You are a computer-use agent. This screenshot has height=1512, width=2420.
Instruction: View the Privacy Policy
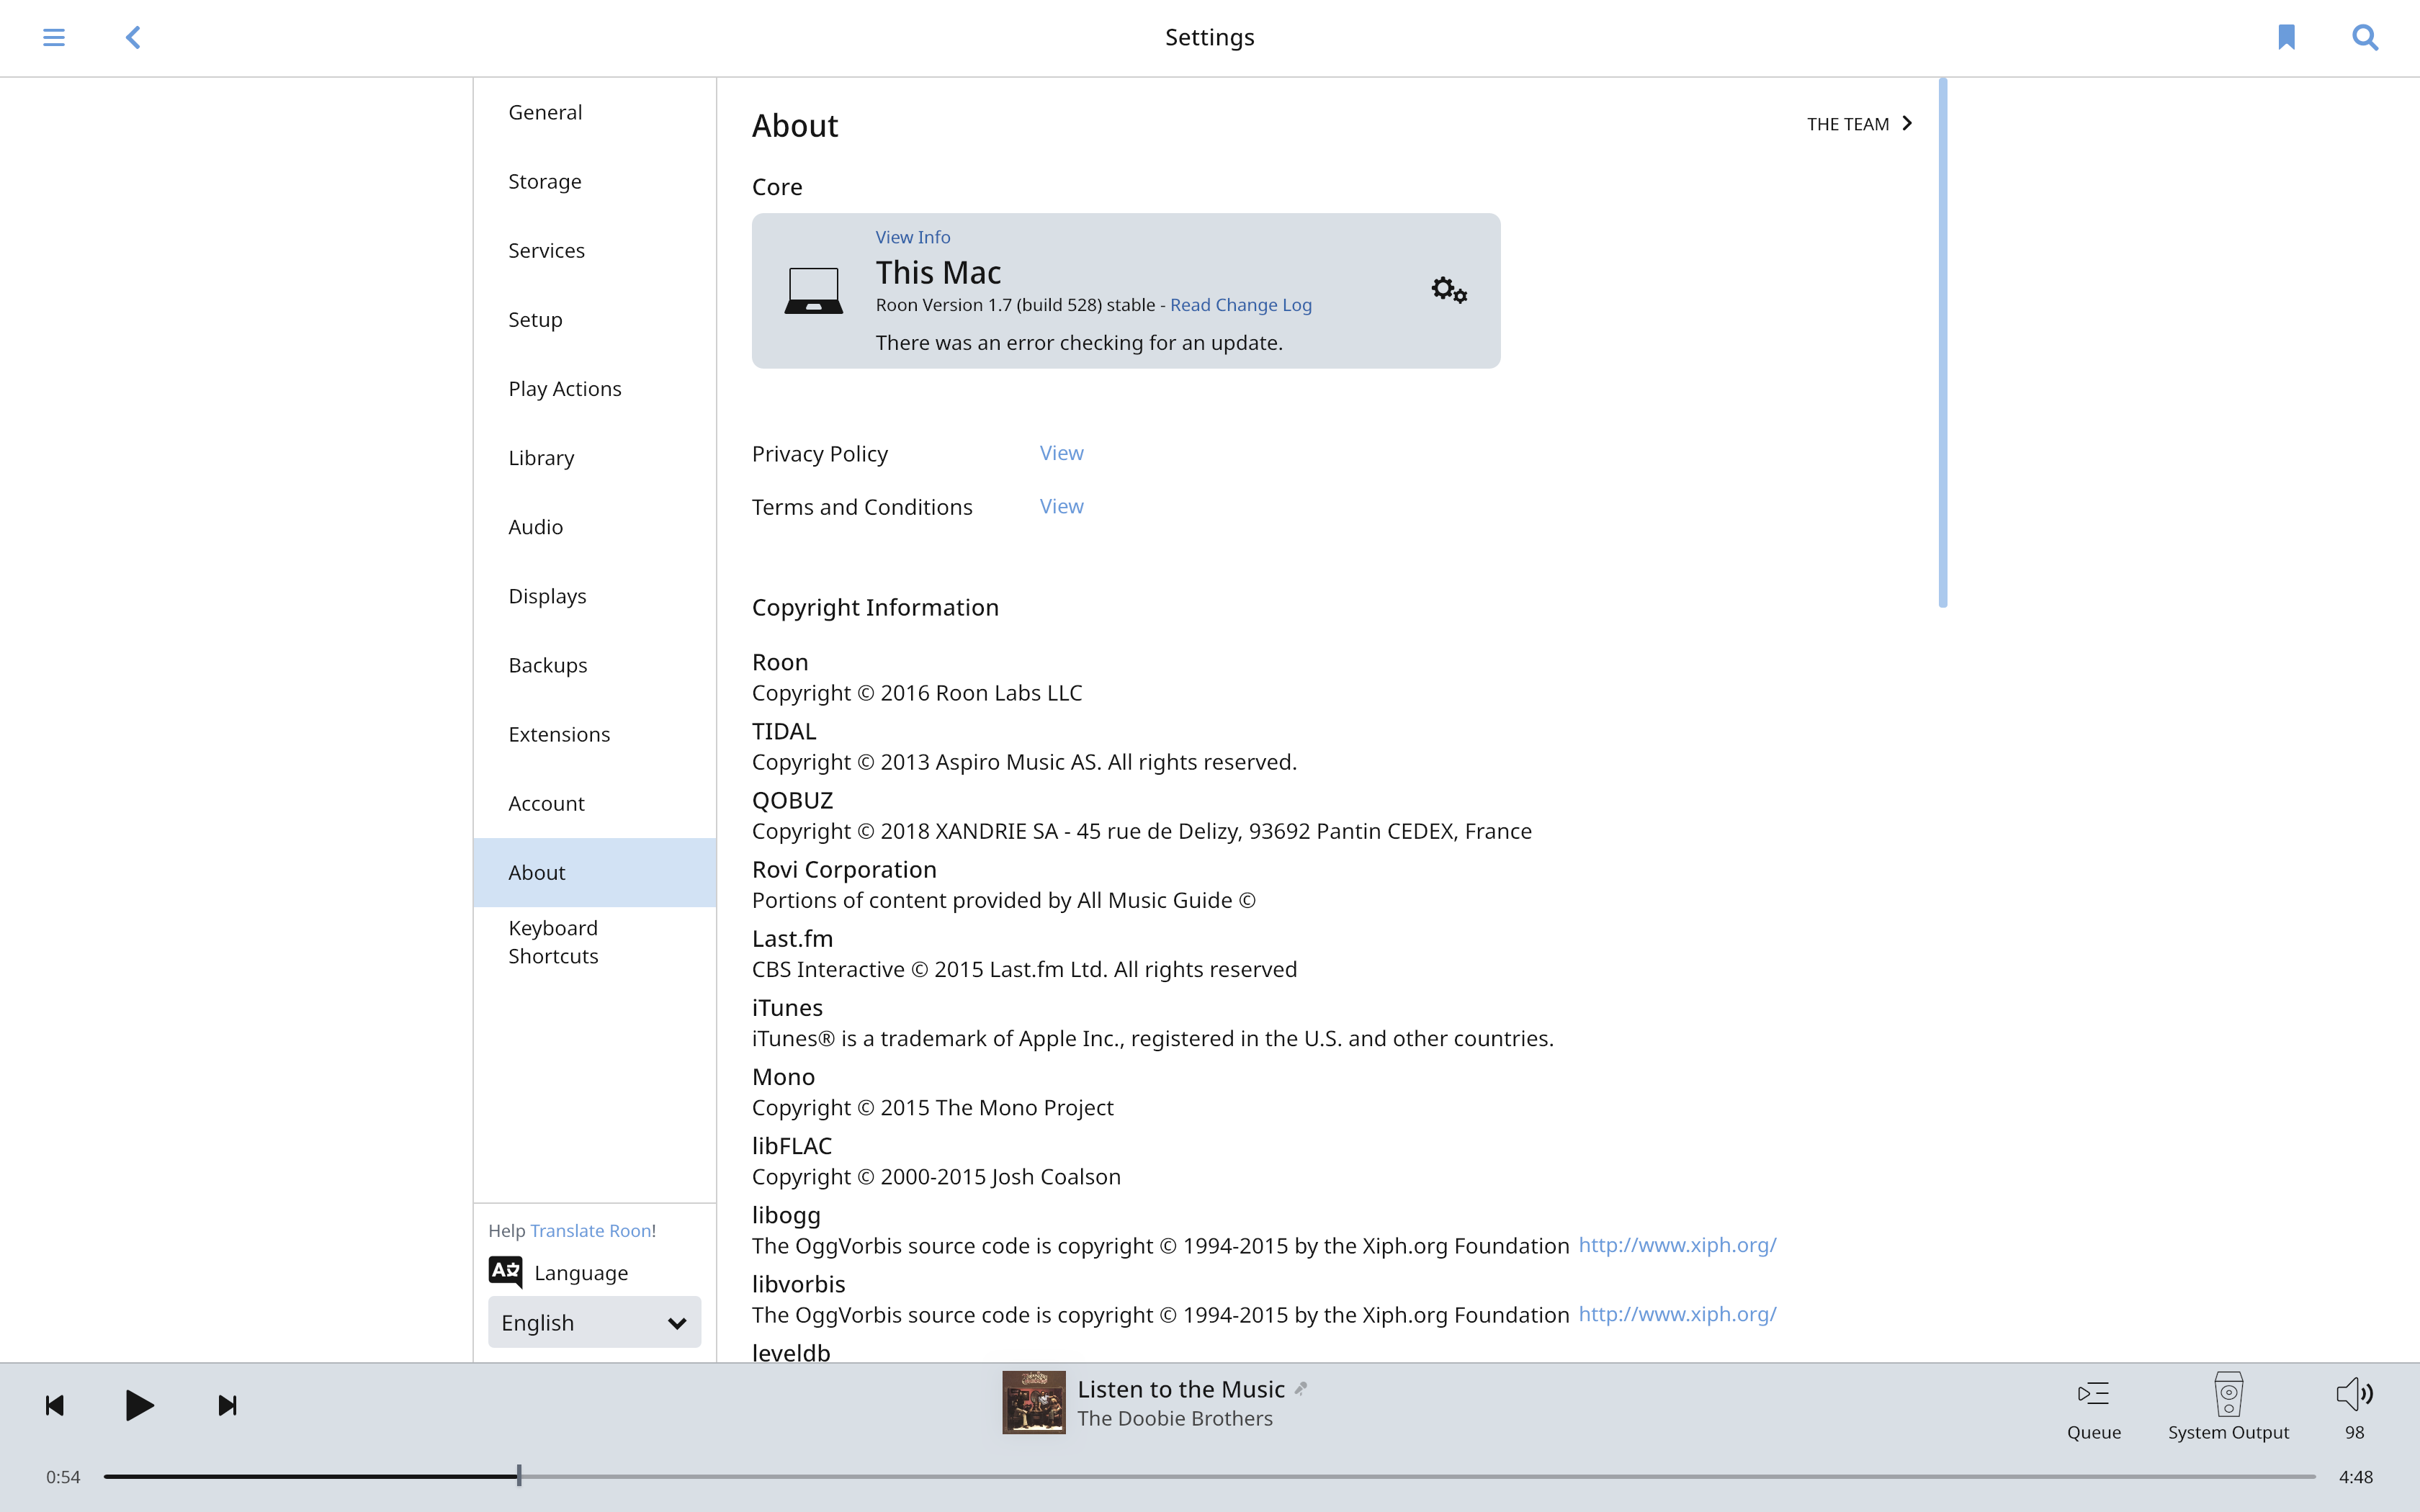click(1061, 453)
